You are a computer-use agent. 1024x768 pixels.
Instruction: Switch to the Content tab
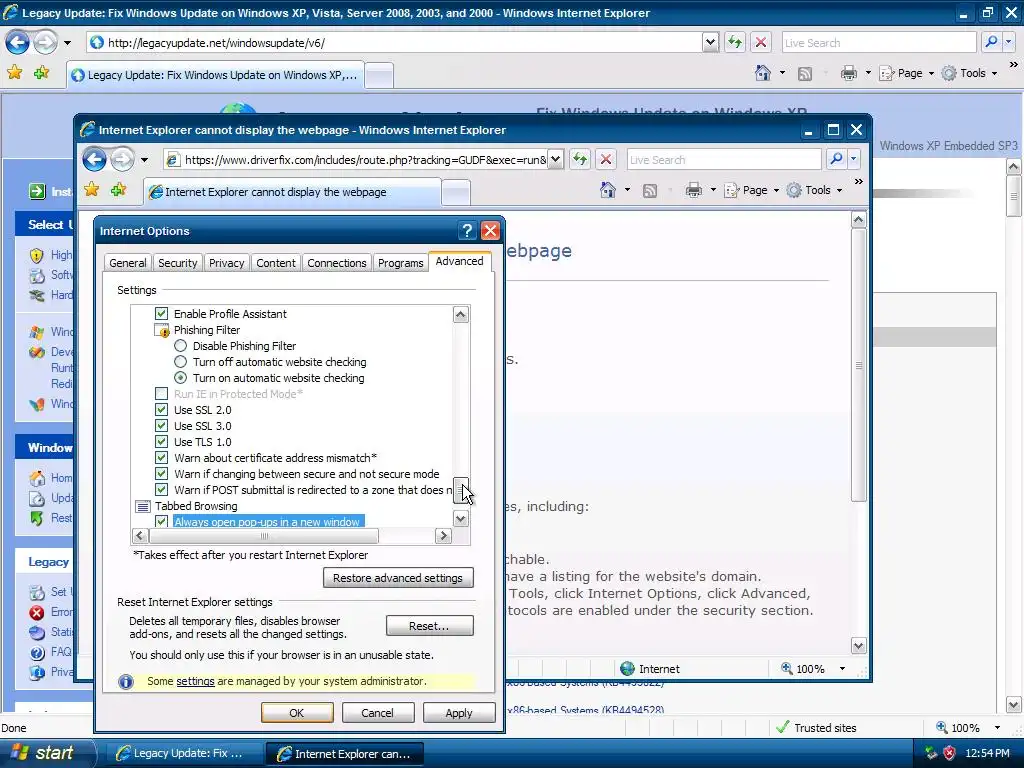[276, 263]
